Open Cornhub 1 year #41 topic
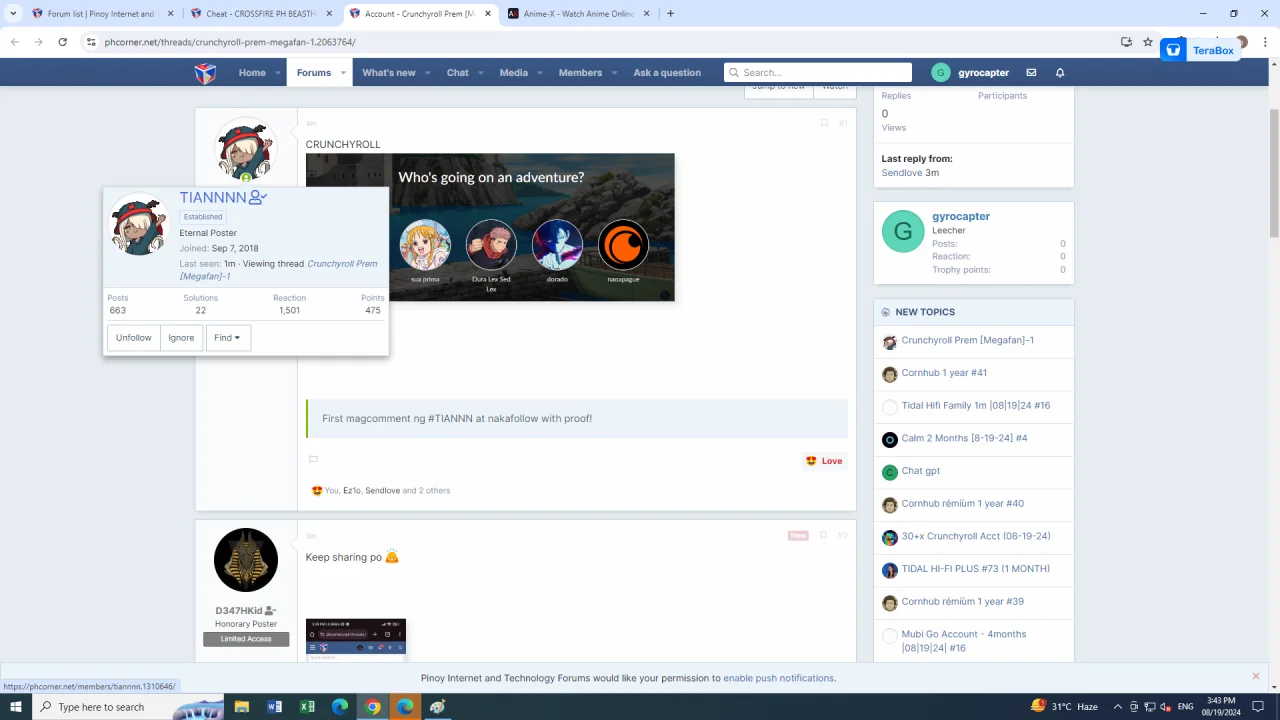Screen dimensions: 1280x720 pyautogui.click(x=944, y=373)
